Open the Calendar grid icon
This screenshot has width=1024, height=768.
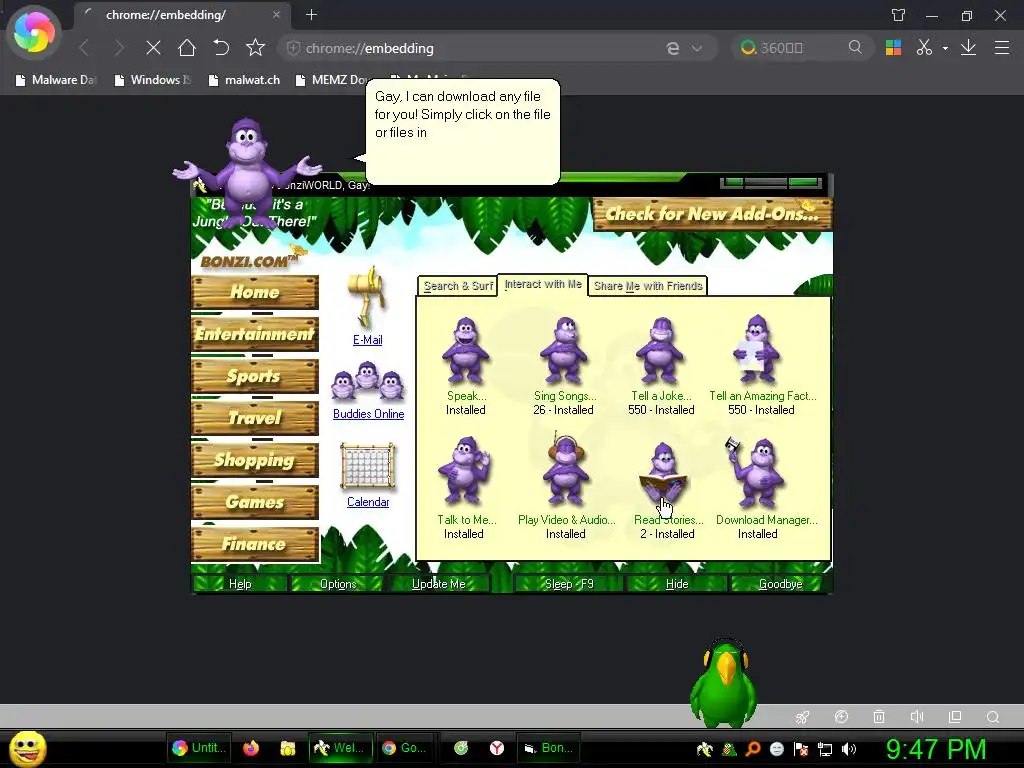pos(368,467)
